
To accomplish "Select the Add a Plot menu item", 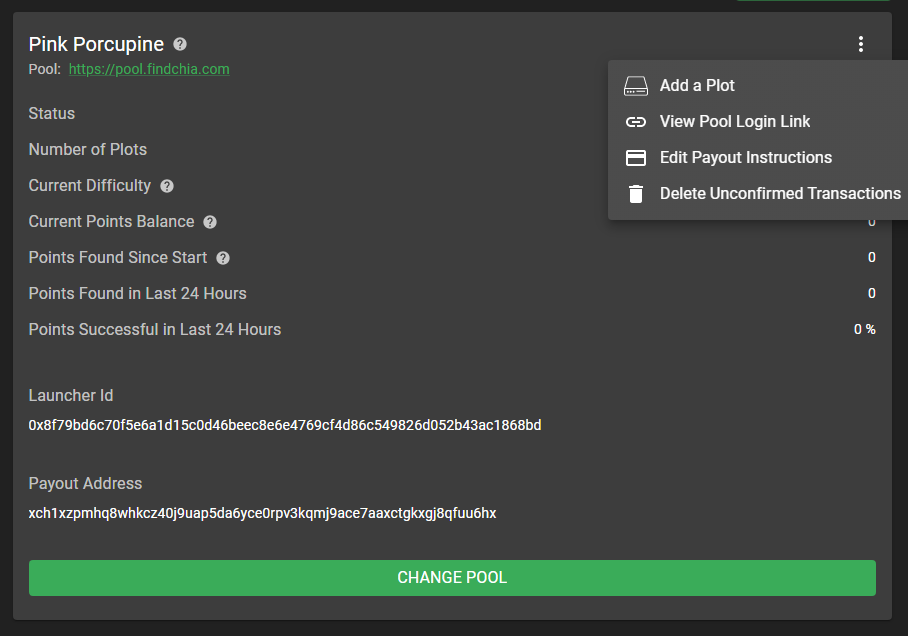I will point(697,86).
